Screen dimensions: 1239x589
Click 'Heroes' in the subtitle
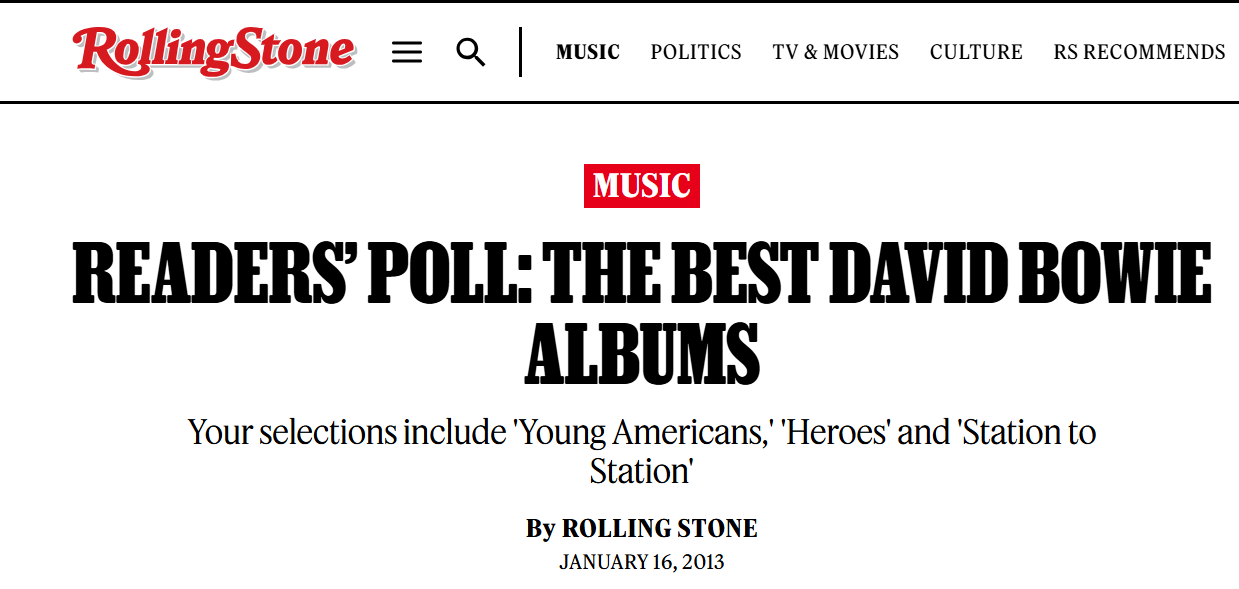pos(835,432)
